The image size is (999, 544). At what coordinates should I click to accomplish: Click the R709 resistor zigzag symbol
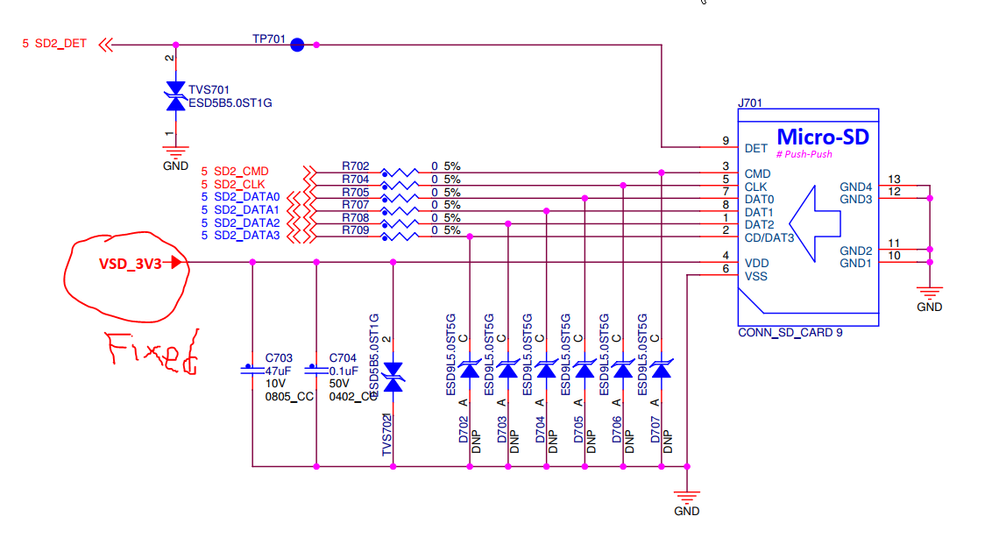tap(399, 236)
